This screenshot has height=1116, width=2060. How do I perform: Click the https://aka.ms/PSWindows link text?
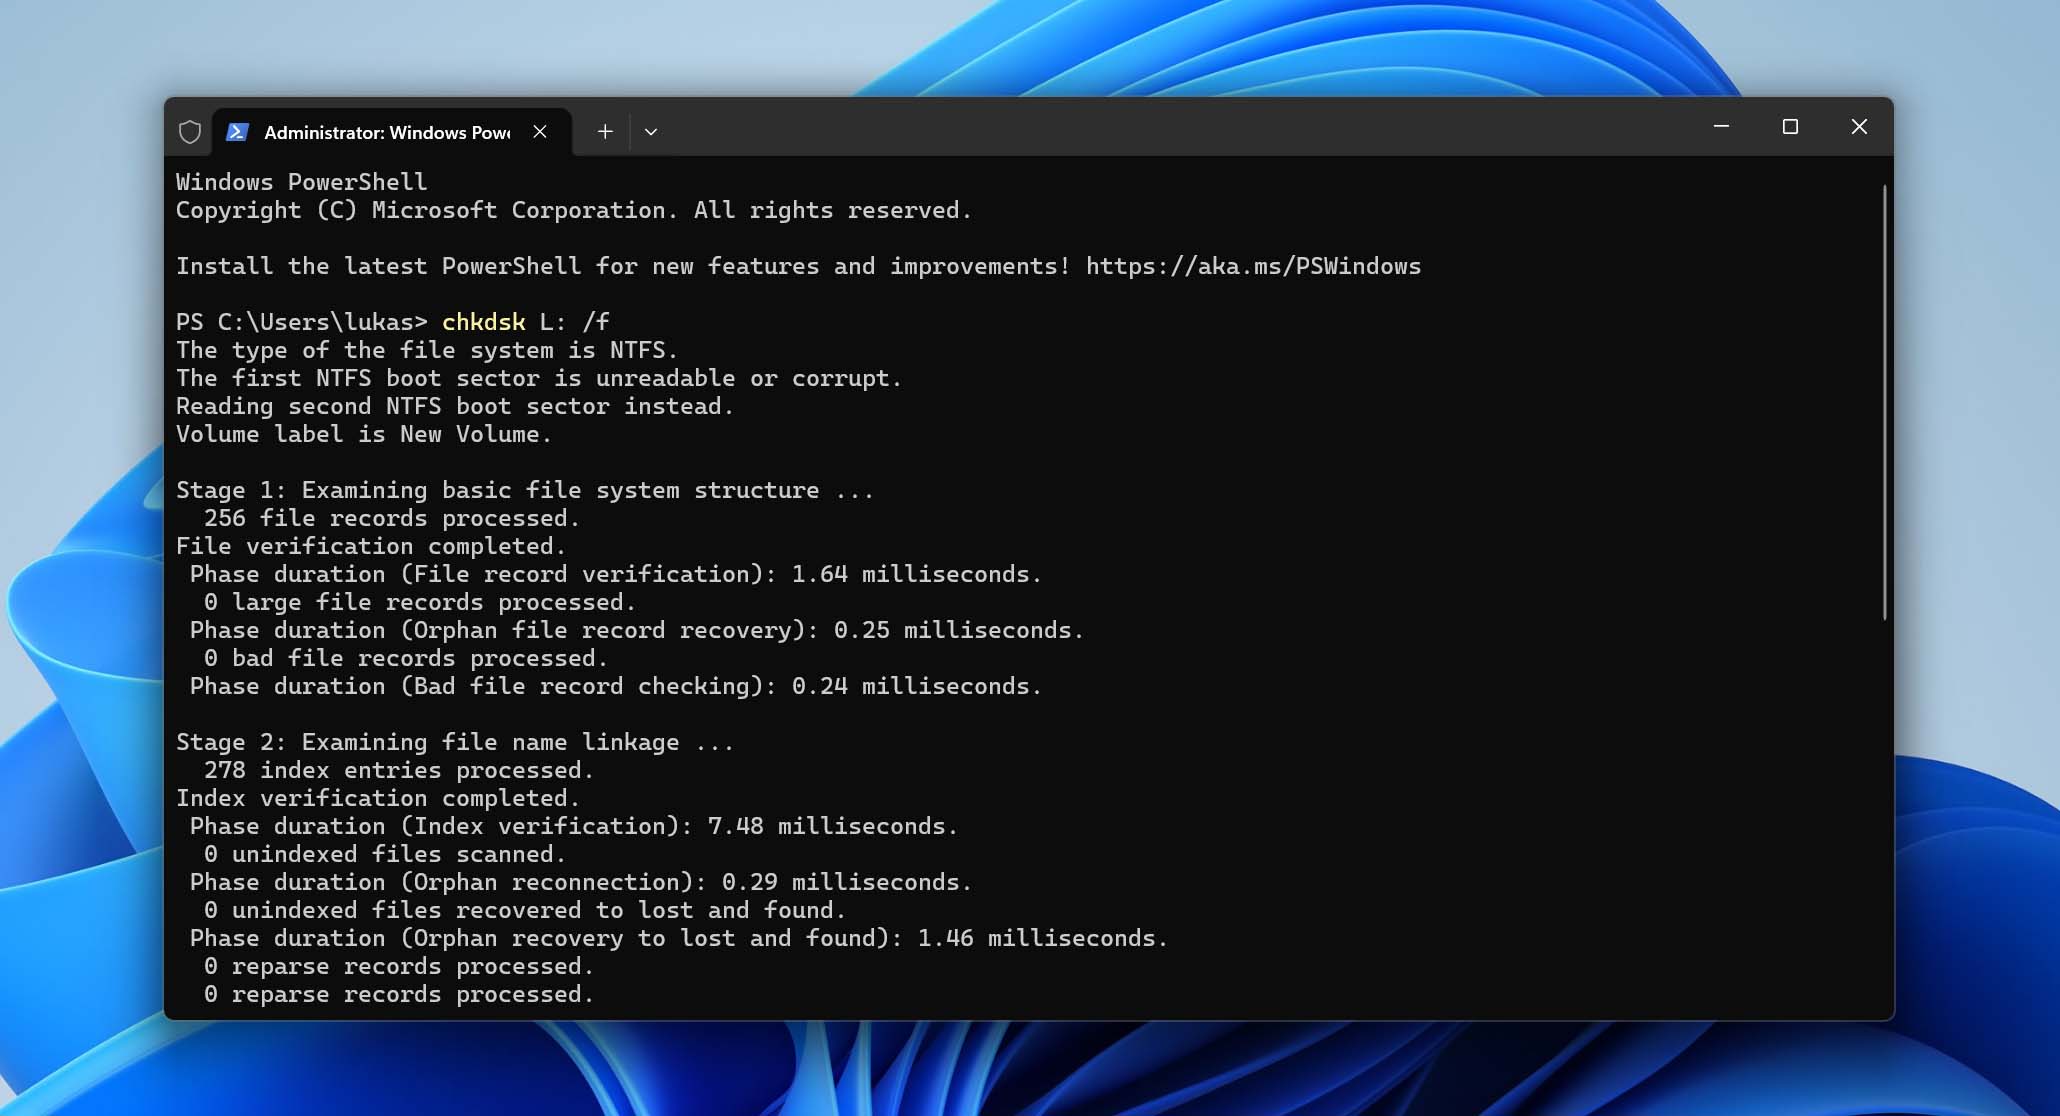click(x=1253, y=266)
